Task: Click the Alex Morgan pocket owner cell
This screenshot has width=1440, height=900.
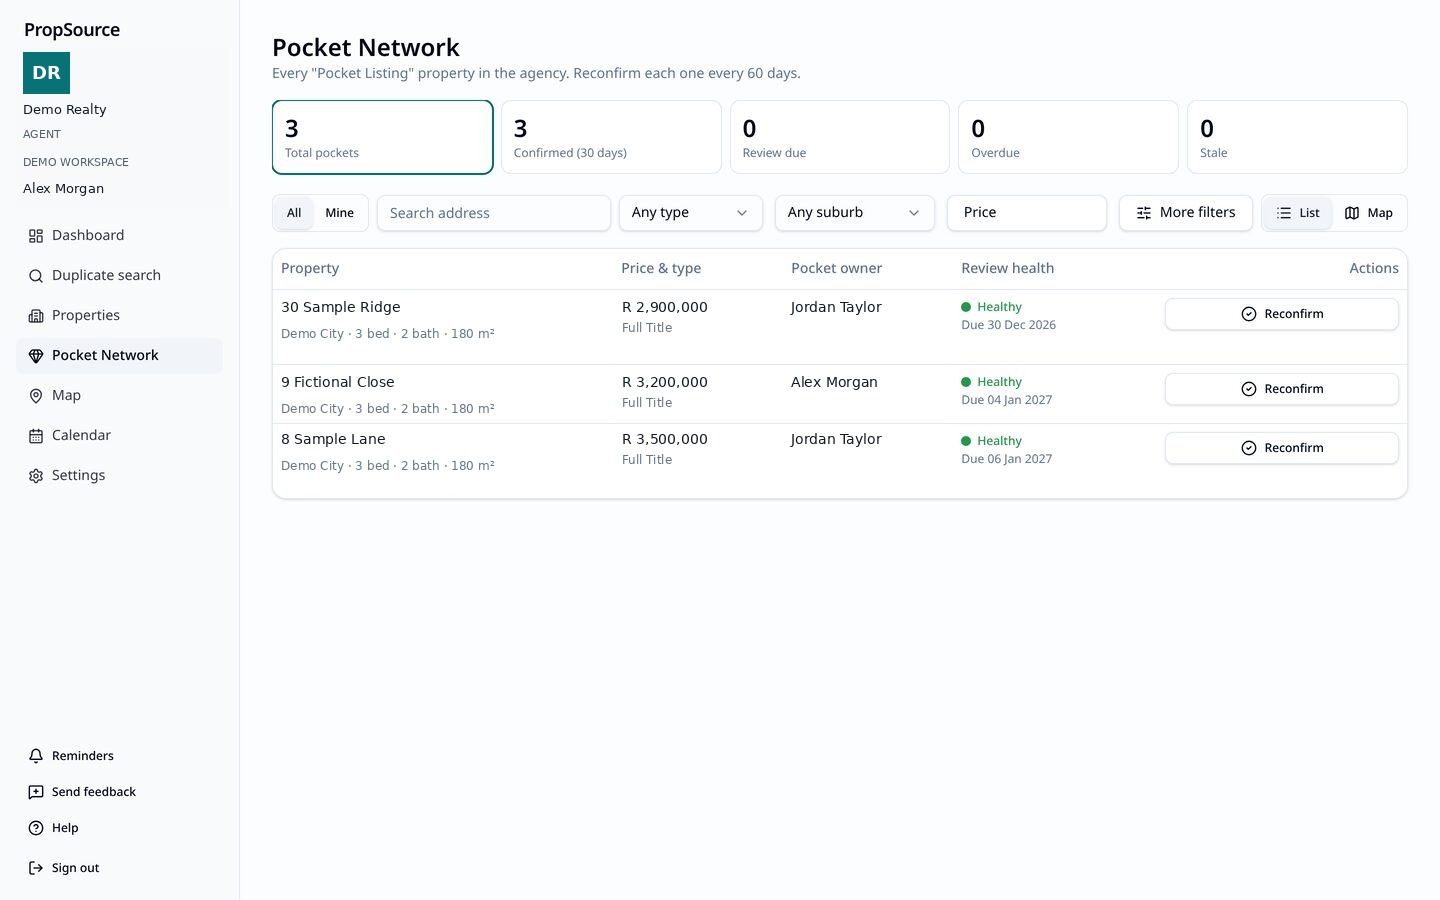Action: click(834, 382)
